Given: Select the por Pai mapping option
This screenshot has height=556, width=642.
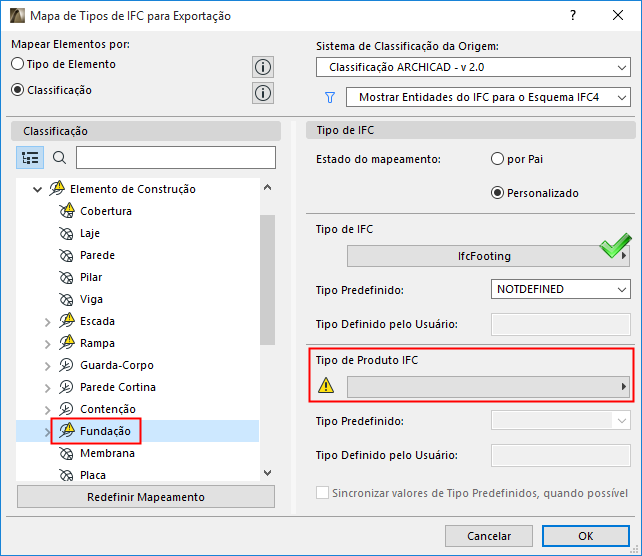Looking at the screenshot, I should [x=497, y=159].
